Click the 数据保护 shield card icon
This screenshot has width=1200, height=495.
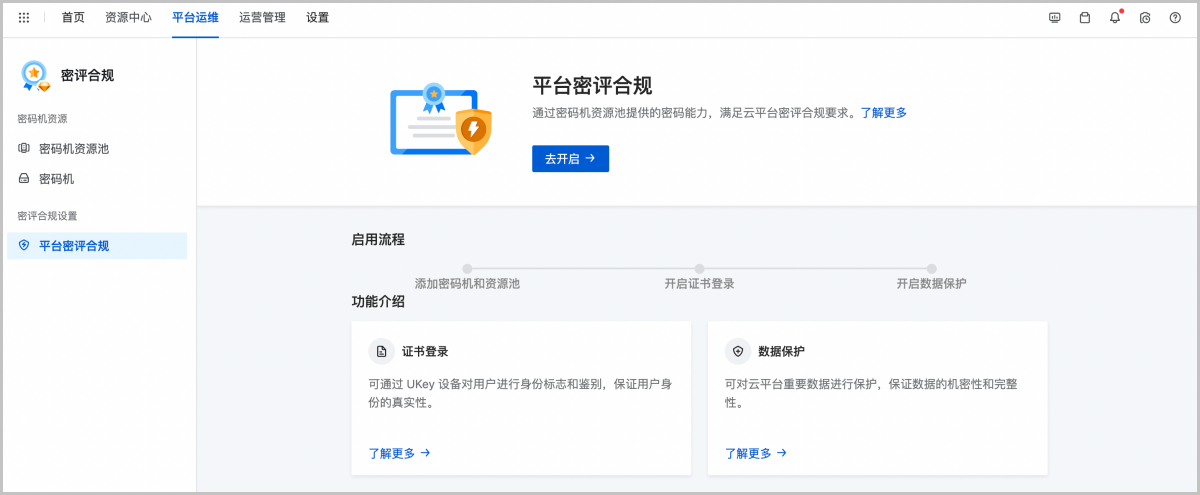coord(738,351)
